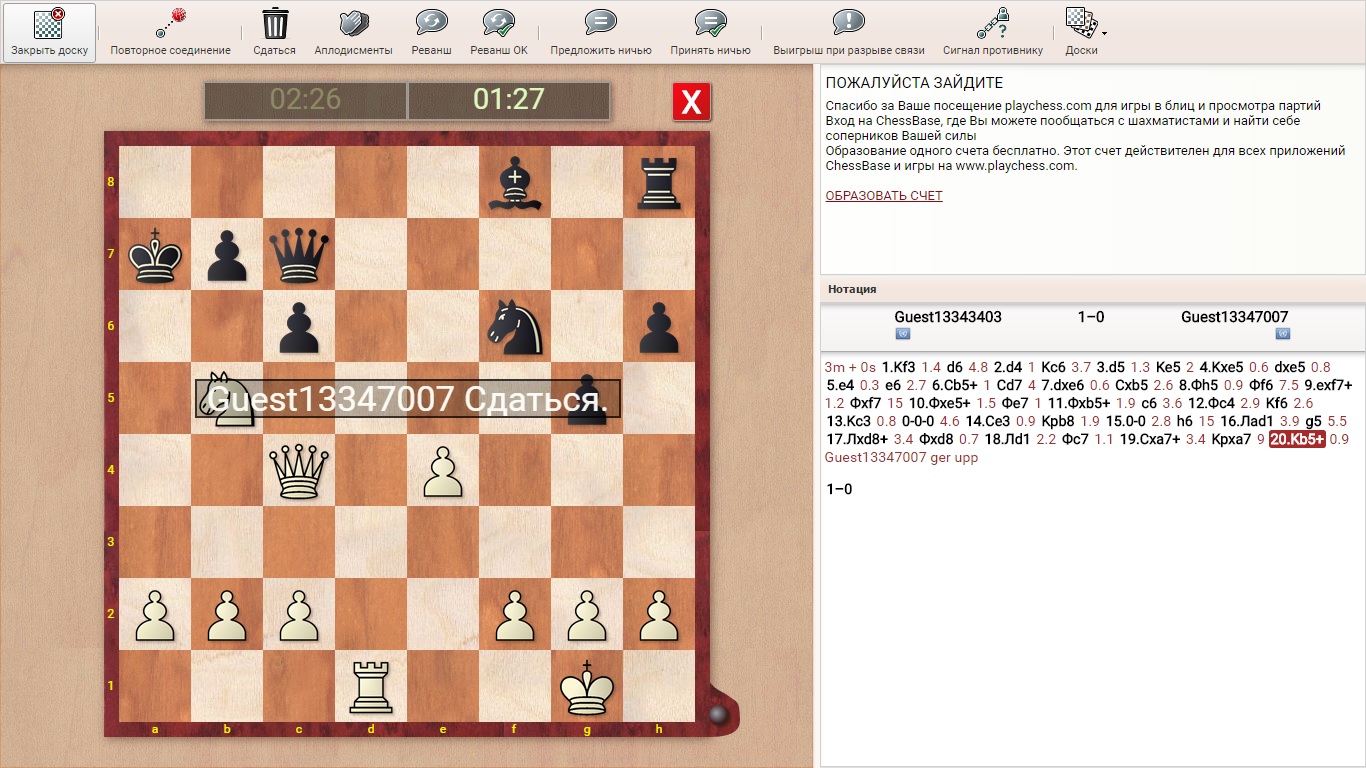This screenshot has height=768, width=1366.
Task: Click Signal to opponent (Сигнал противнику) icon
Action: pos(992,24)
